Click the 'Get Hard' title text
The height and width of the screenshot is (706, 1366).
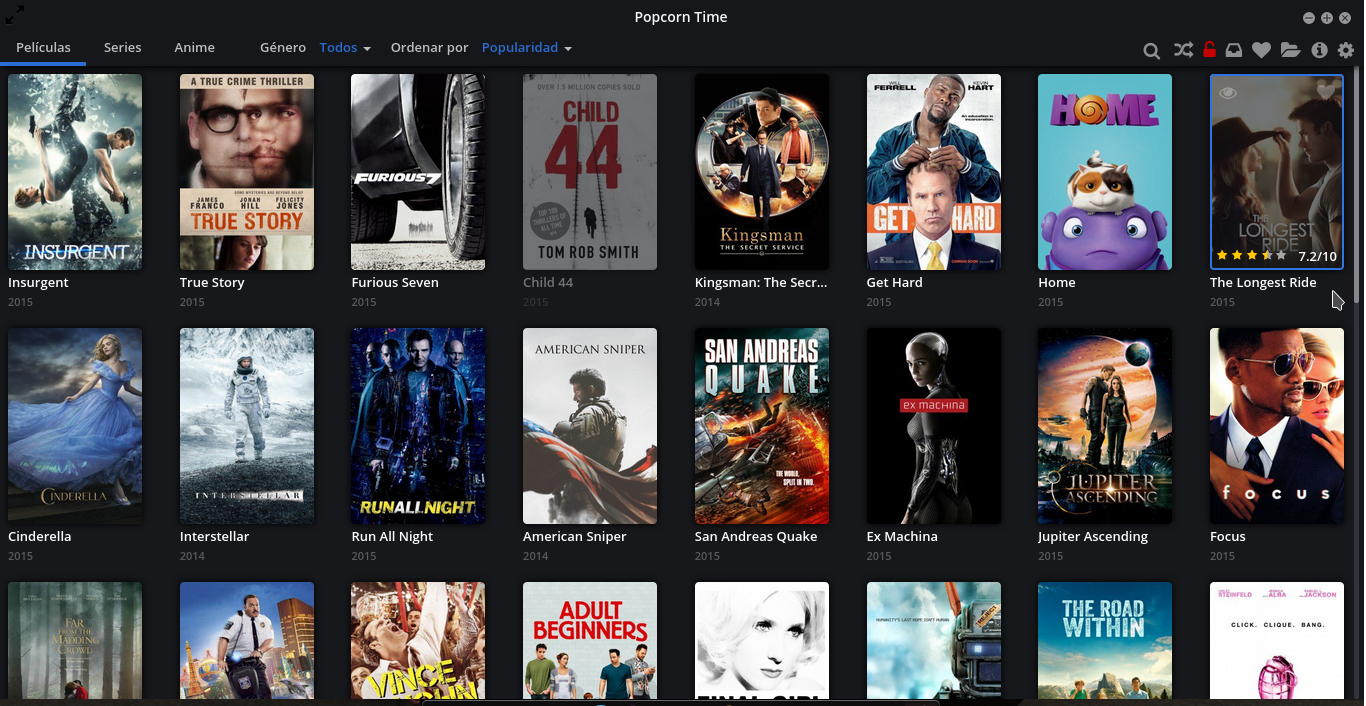(895, 283)
